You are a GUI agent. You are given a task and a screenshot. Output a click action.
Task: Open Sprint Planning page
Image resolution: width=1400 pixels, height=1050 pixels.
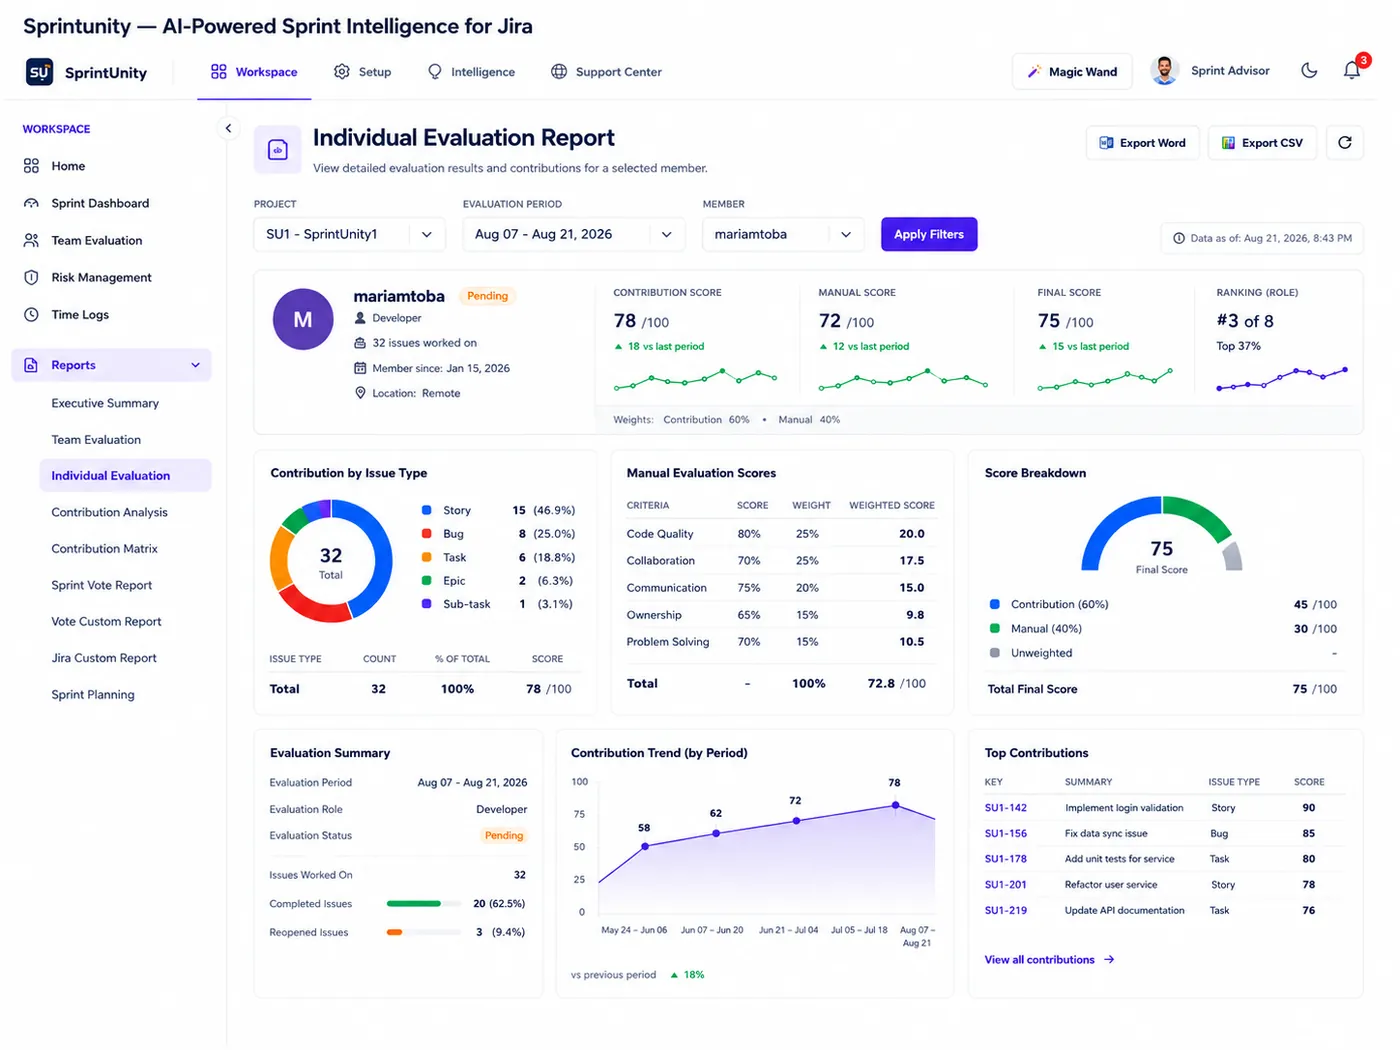click(92, 695)
